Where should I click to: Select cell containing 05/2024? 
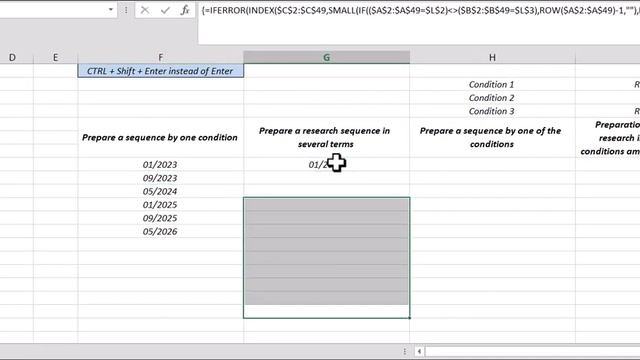click(160, 191)
